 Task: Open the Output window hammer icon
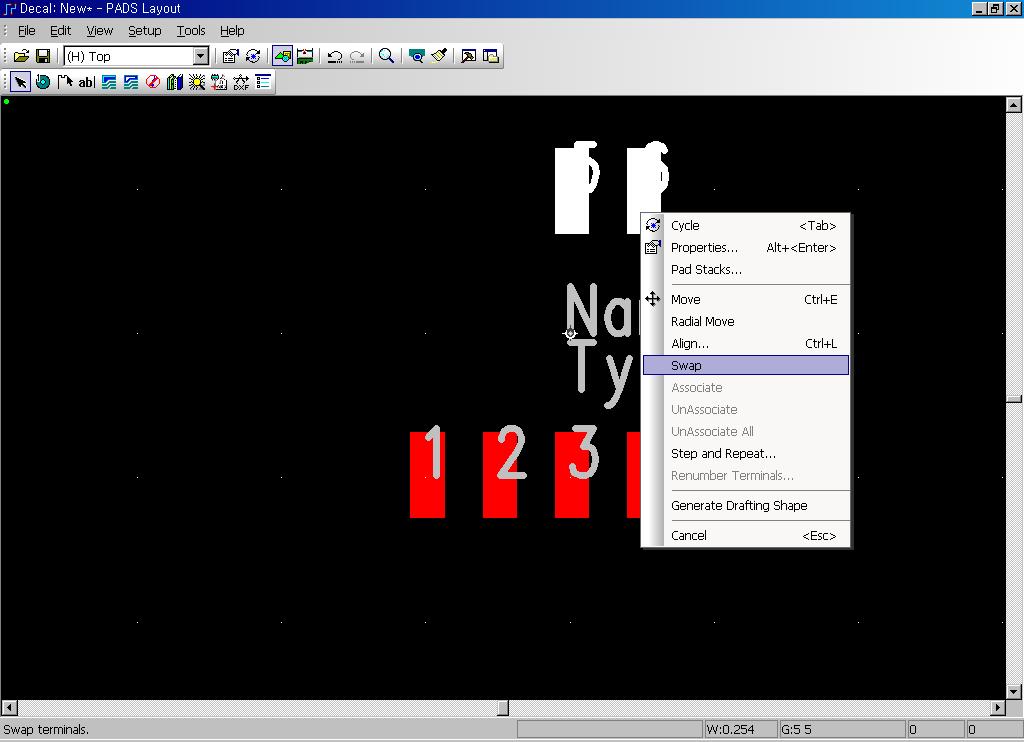point(468,56)
